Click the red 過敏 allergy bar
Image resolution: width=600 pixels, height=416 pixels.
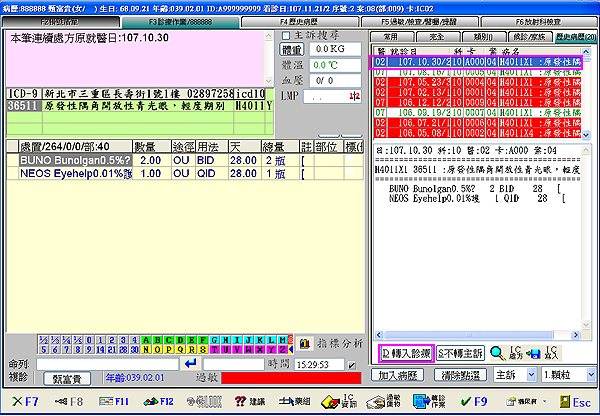[292, 377]
